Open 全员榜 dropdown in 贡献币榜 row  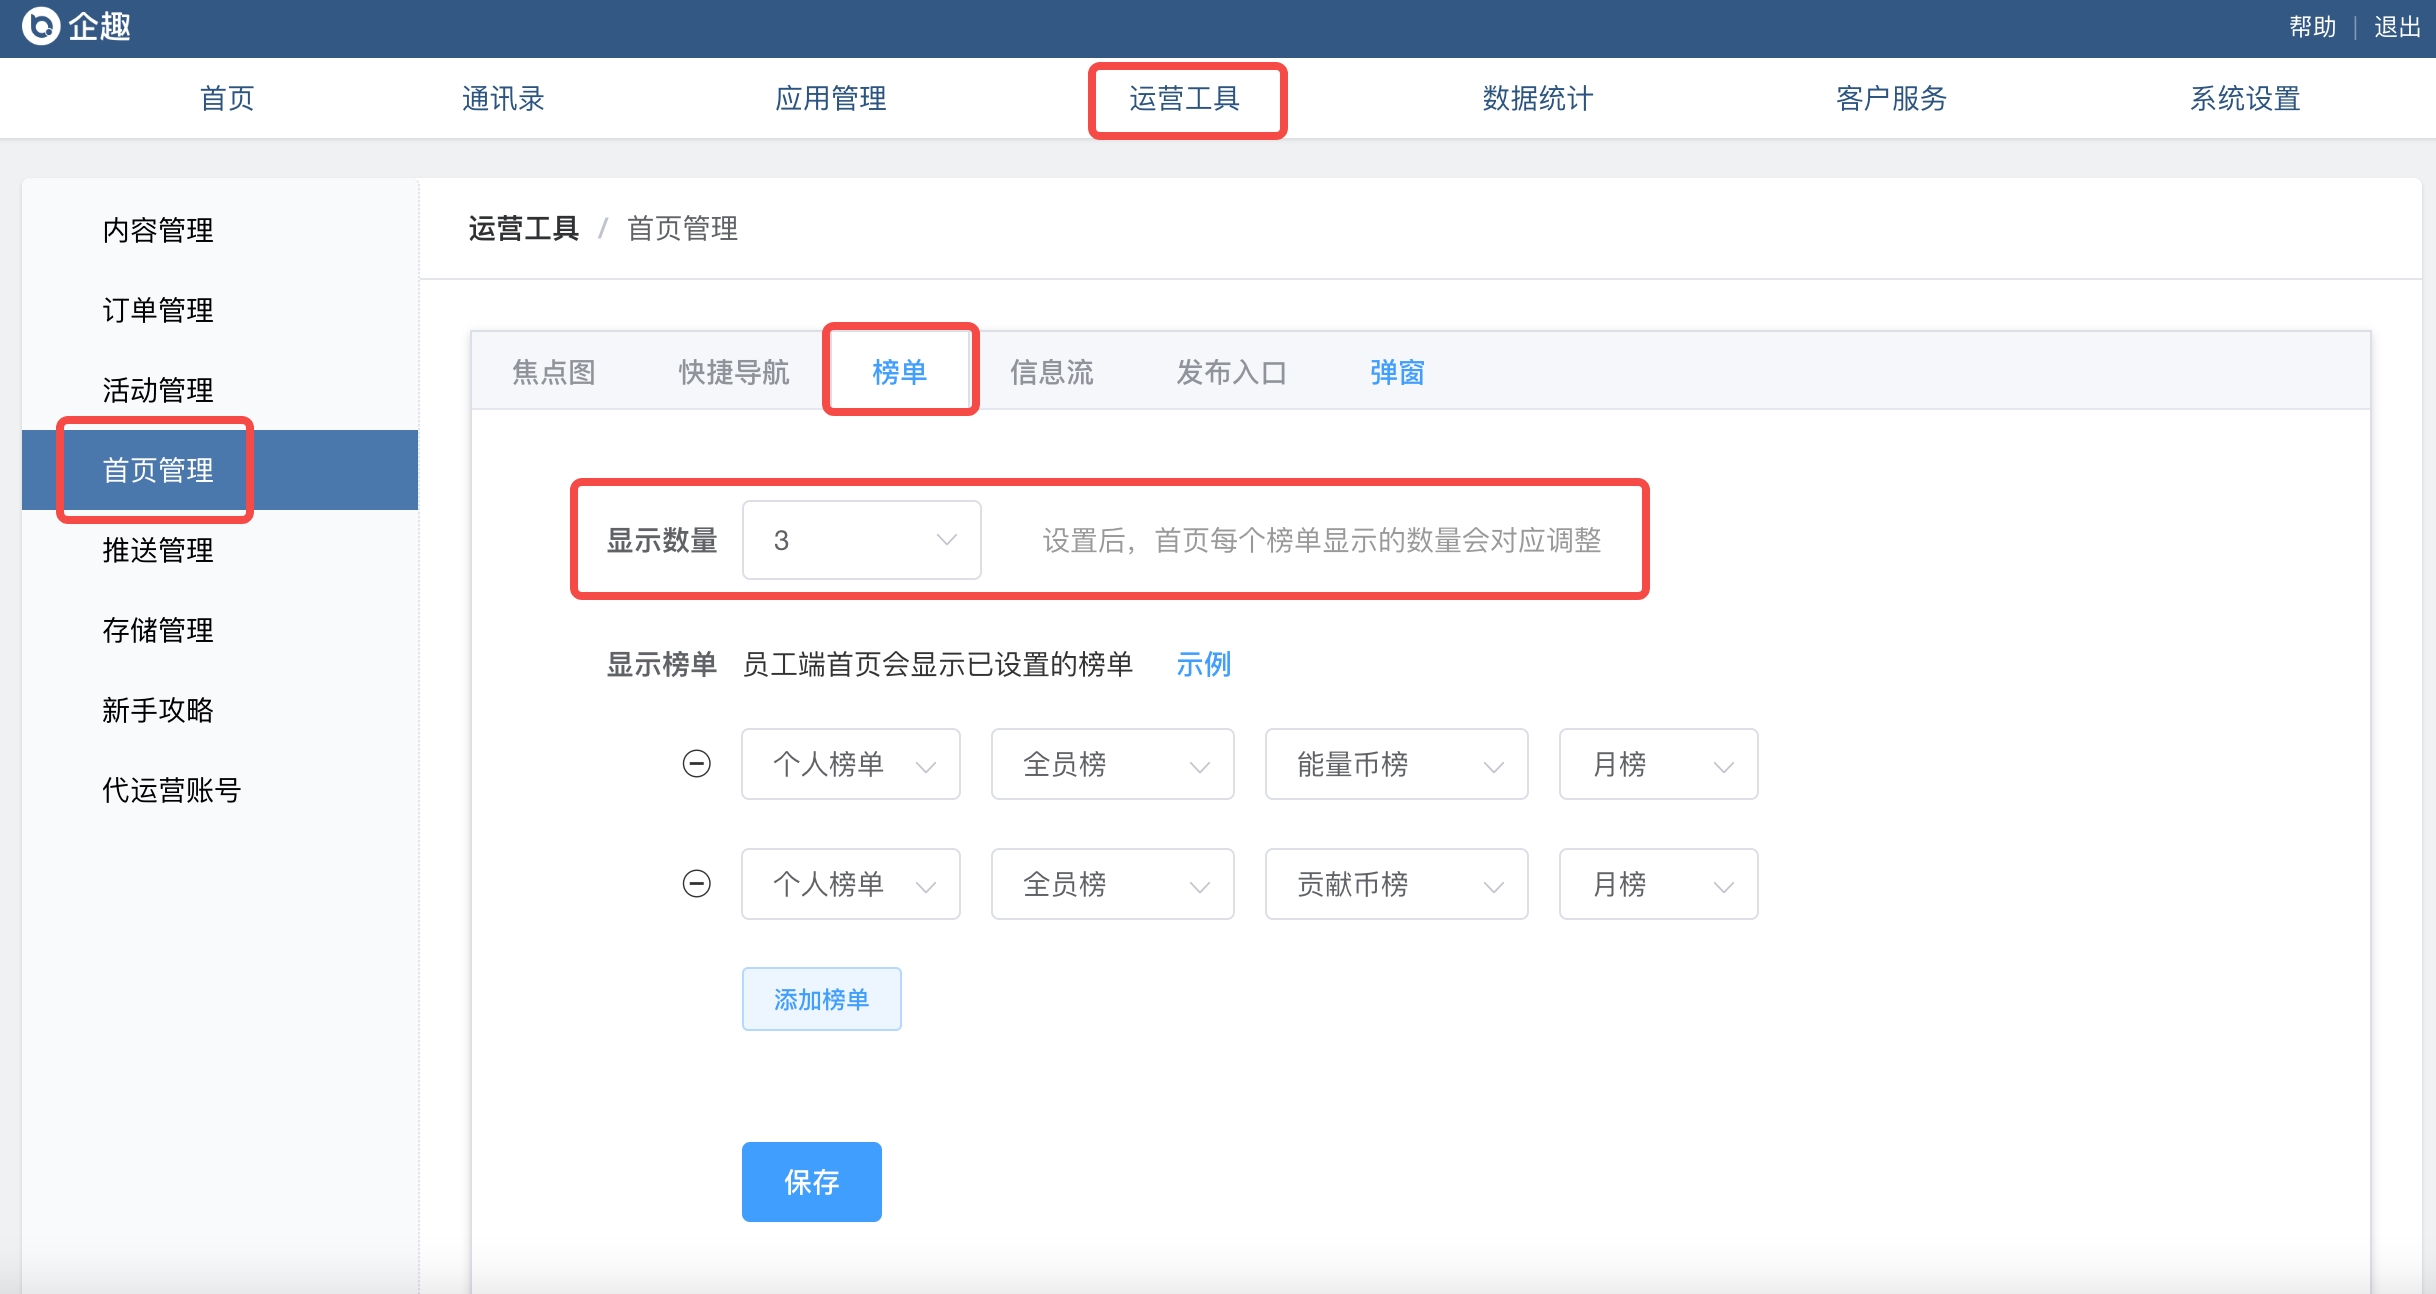[x=1112, y=884]
